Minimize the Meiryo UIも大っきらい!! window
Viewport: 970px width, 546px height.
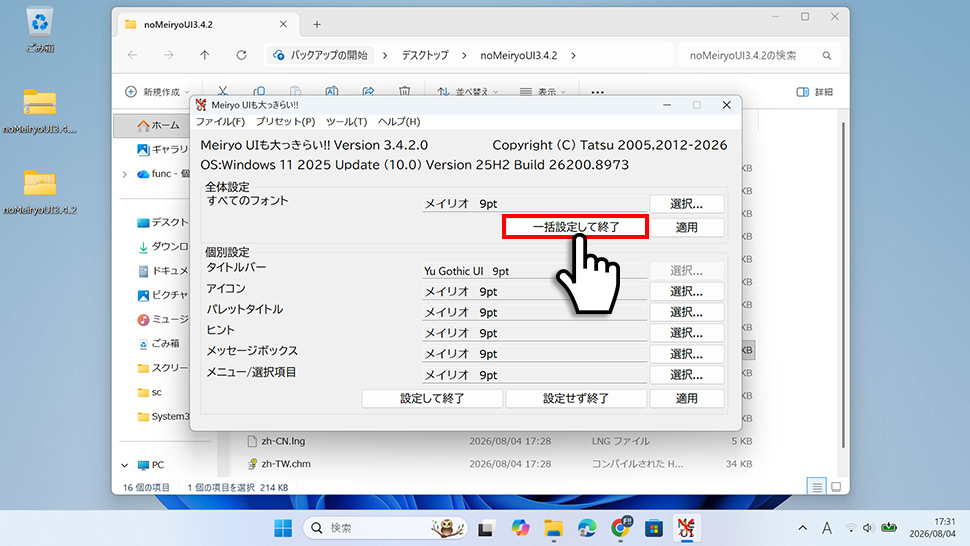[x=667, y=105]
